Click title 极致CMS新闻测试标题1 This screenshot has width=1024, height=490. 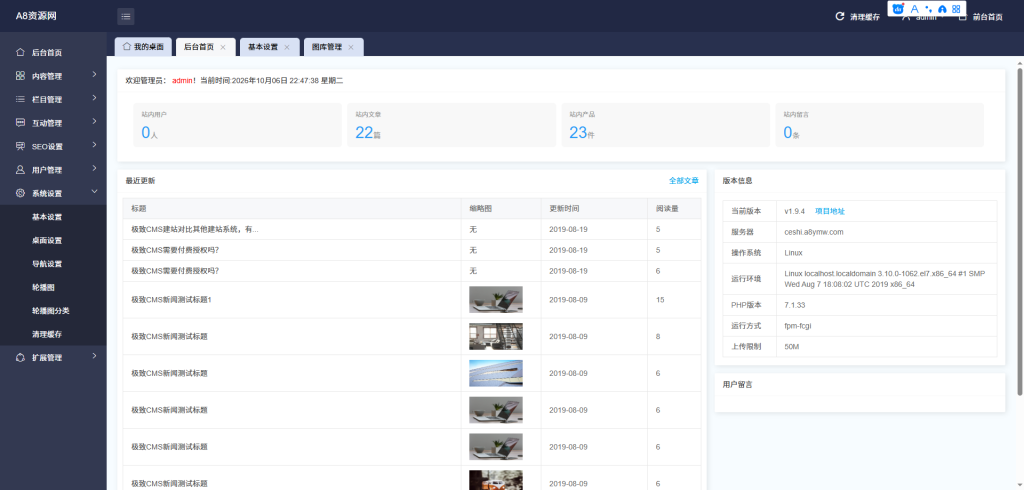click(x=172, y=300)
